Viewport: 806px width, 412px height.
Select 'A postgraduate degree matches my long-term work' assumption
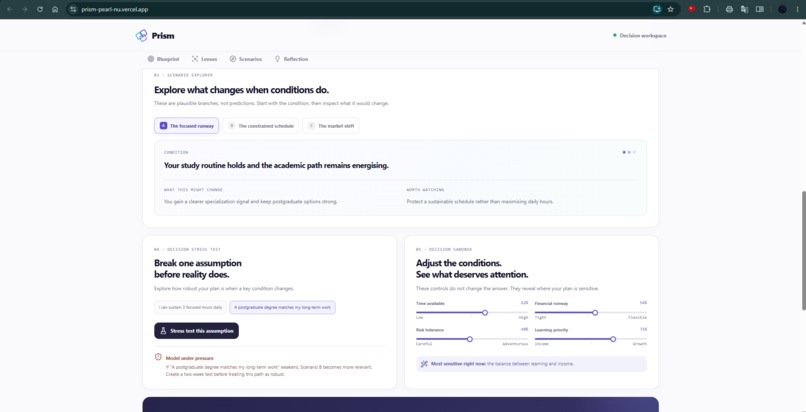282,307
